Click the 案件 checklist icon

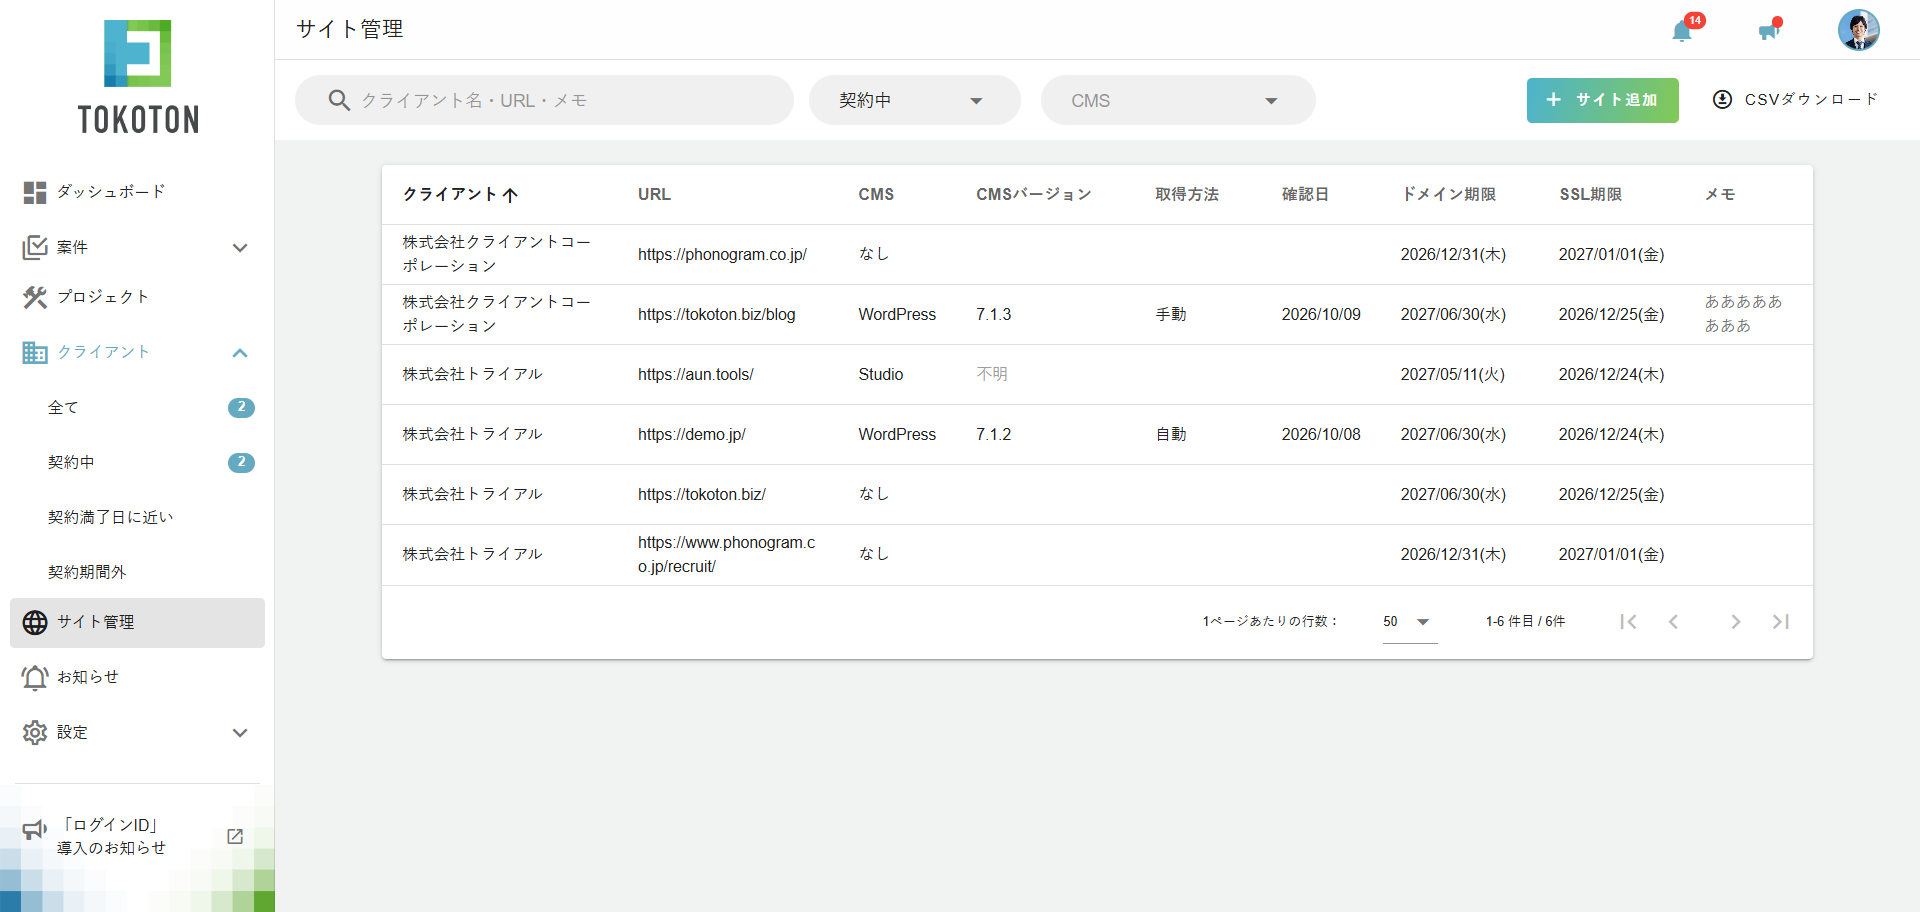pos(35,247)
